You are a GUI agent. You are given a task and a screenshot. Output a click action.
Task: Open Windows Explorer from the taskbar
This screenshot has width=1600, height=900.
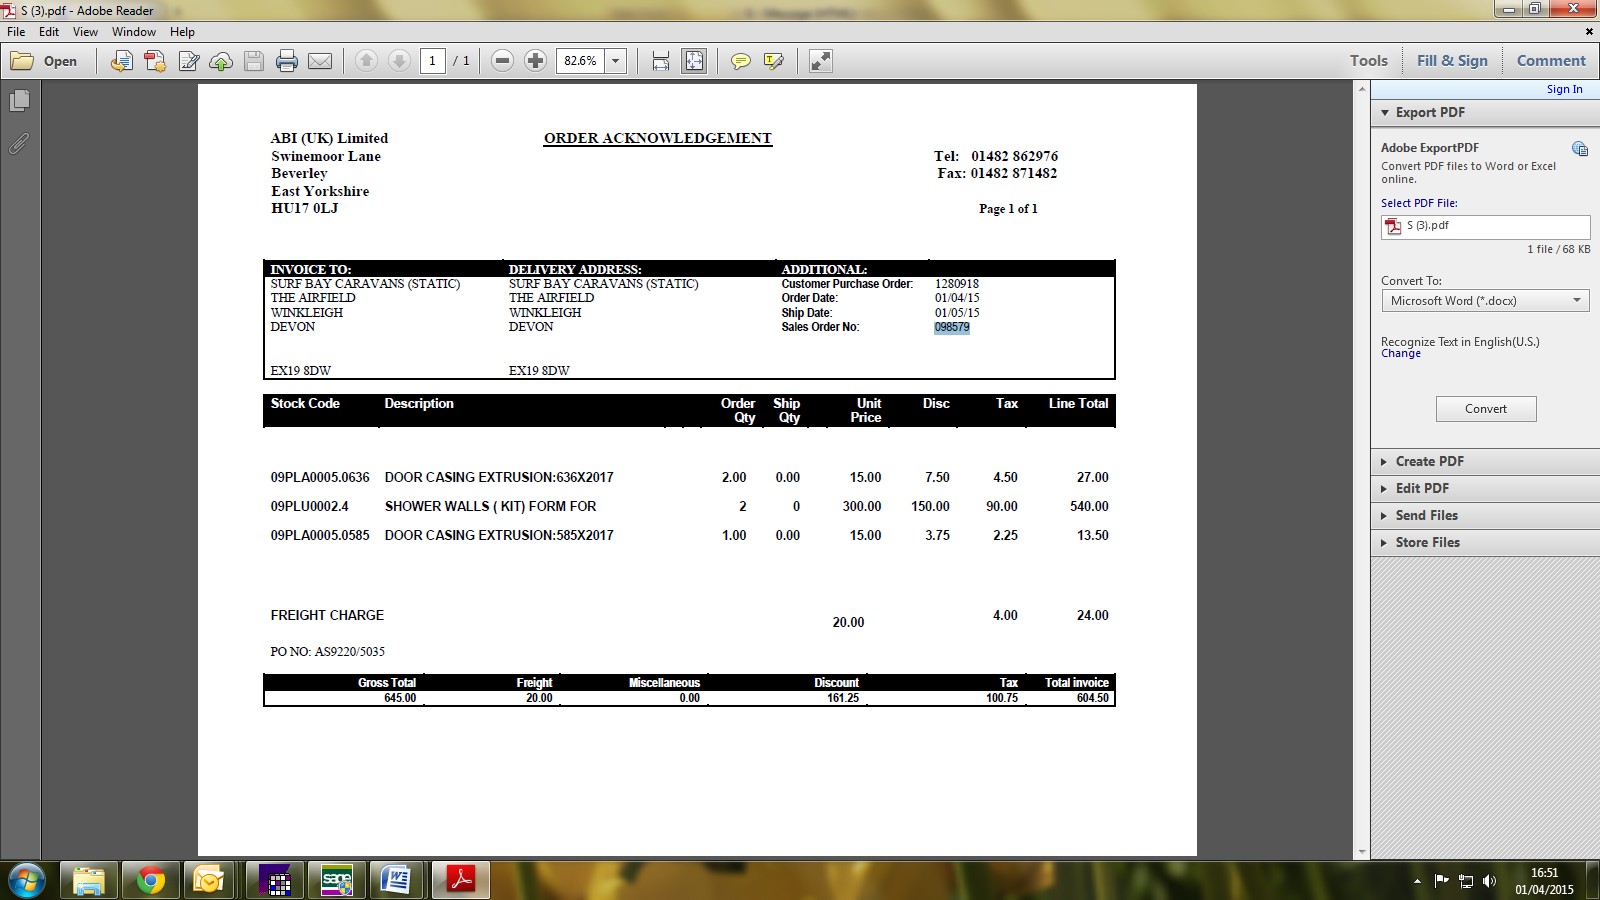click(89, 881)
